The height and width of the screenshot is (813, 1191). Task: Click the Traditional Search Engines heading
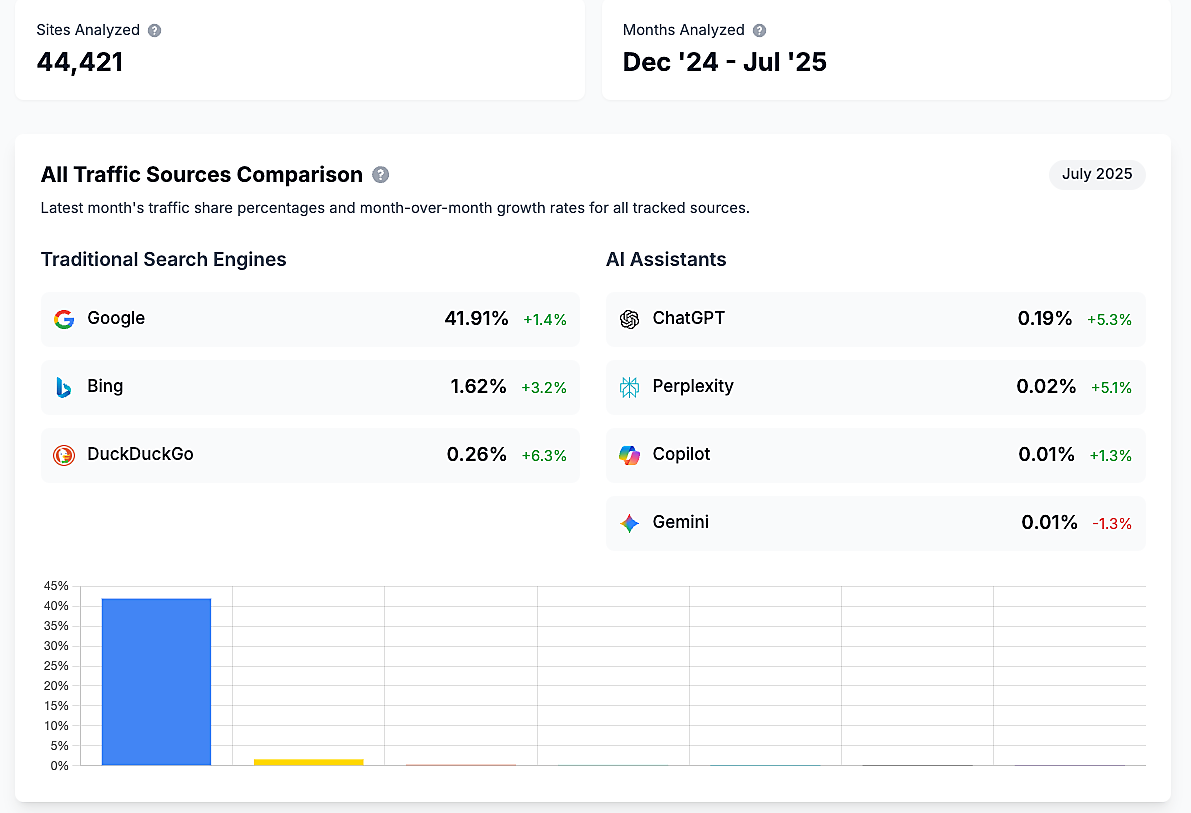click(163, 260)
